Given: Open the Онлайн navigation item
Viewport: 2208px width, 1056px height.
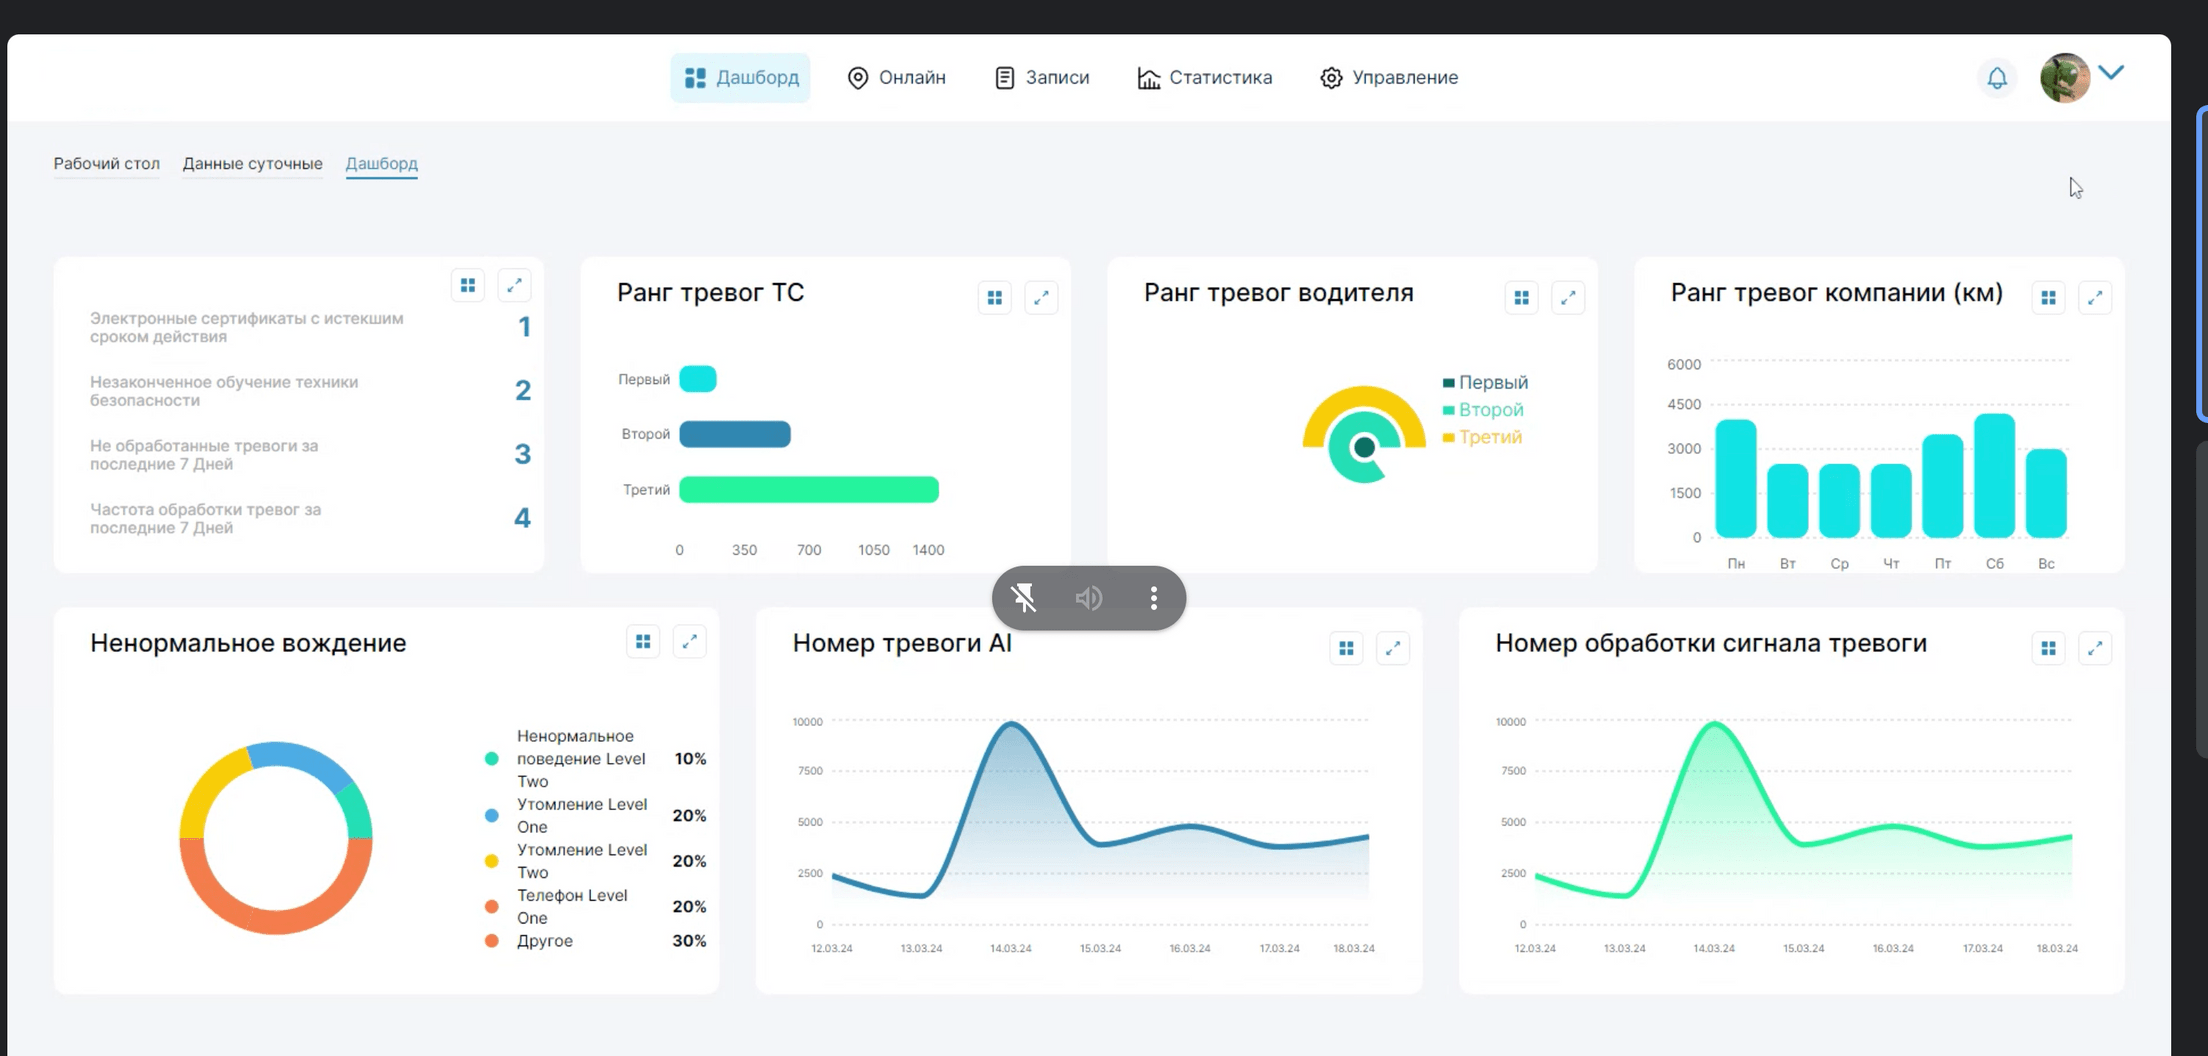Looking at the screenshot, I should (896, 77).
